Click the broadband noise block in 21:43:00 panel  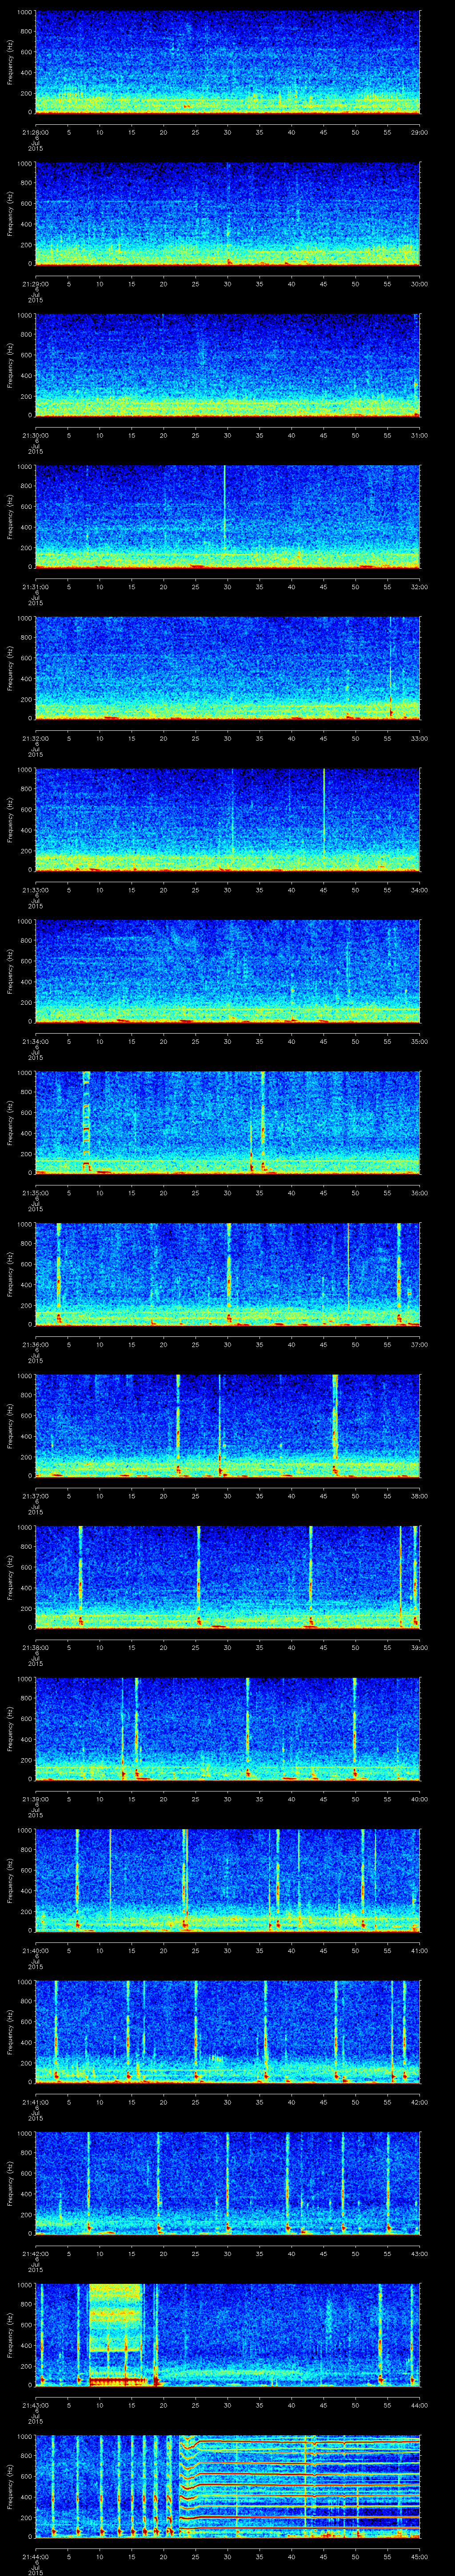click(x=116, y=2334)
